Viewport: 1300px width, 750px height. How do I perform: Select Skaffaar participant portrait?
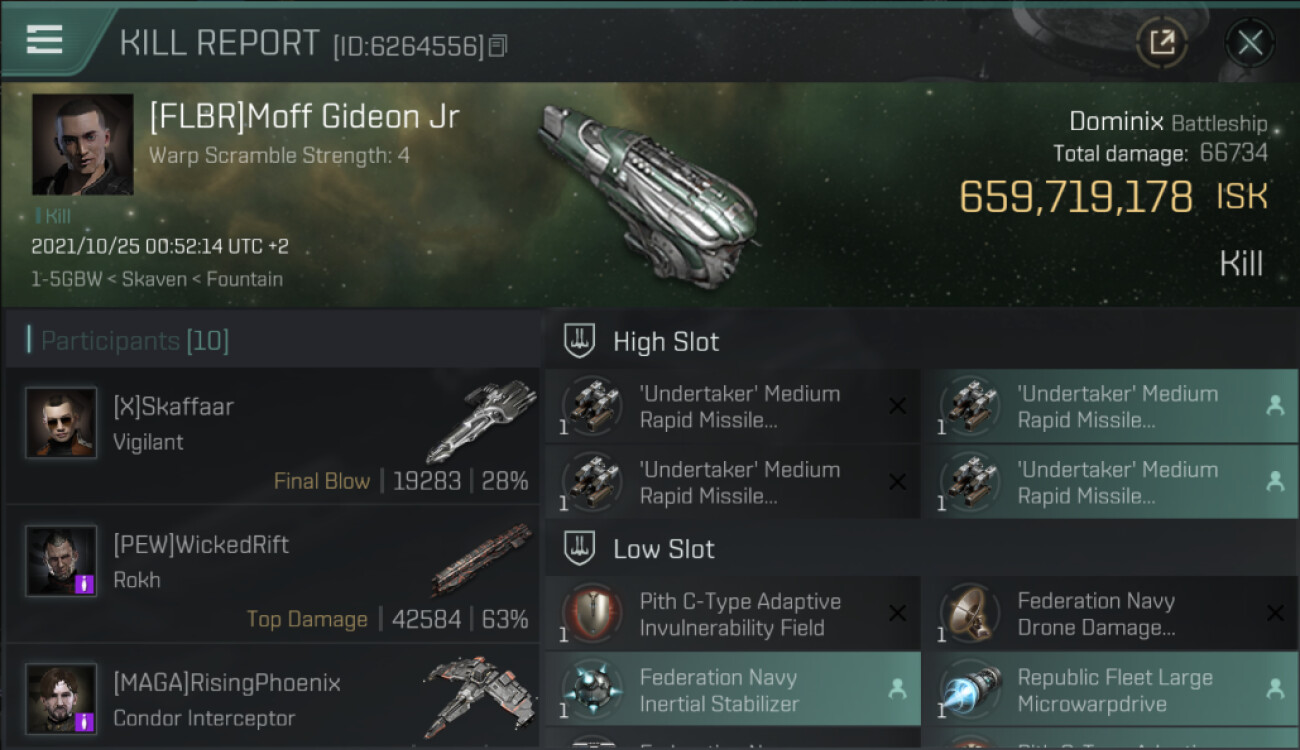[61, 423]
